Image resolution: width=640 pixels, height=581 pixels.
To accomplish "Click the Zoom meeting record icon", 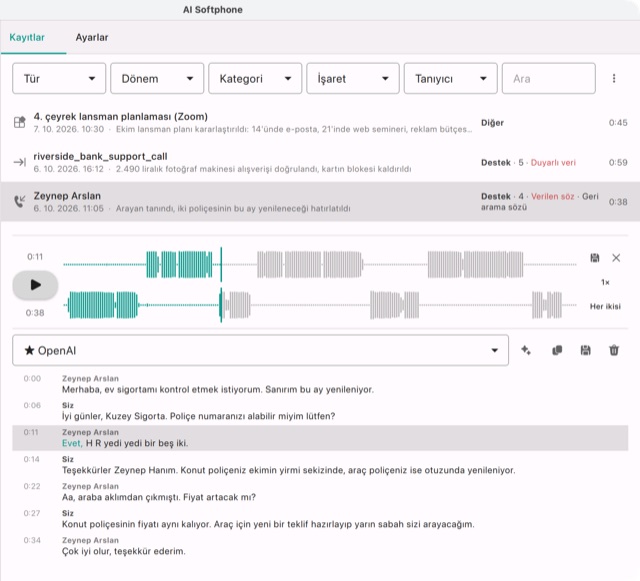I will click(20, 122).
